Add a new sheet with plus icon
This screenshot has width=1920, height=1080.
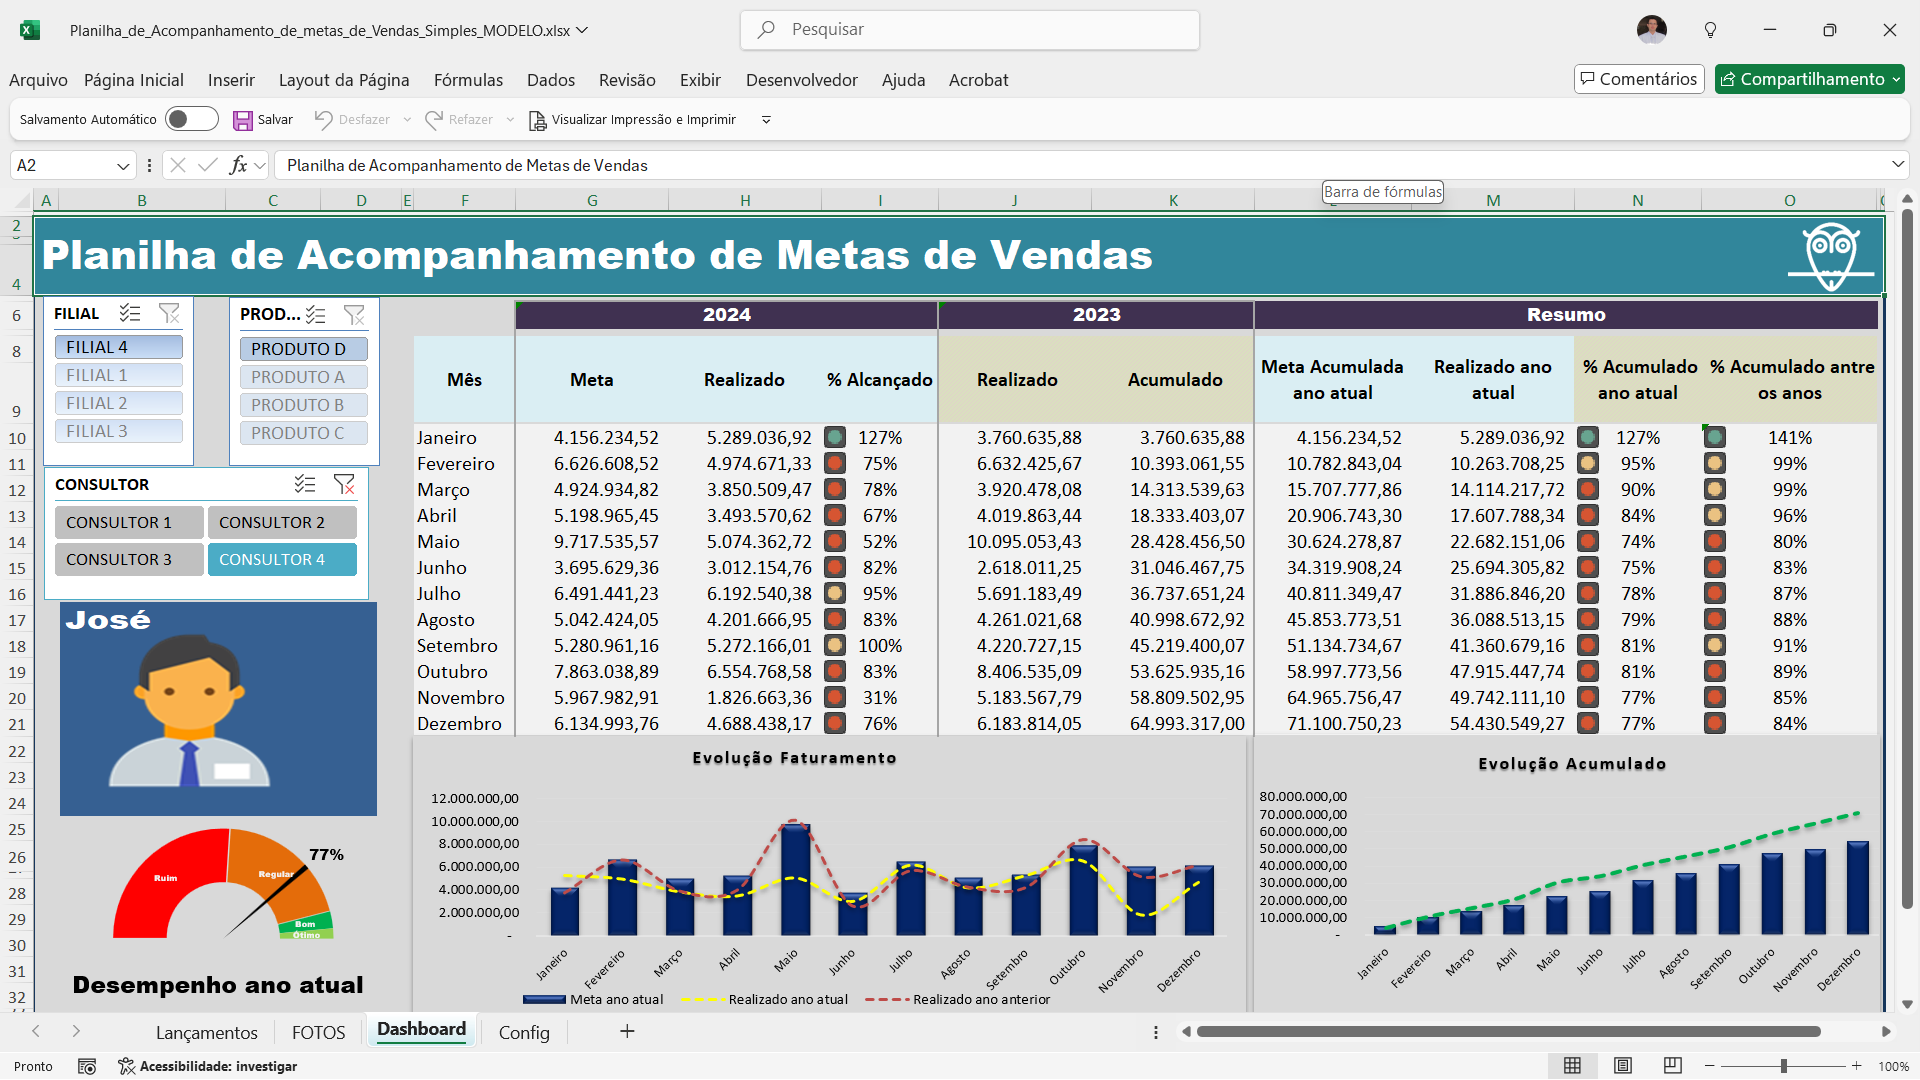coord(627,1031)
